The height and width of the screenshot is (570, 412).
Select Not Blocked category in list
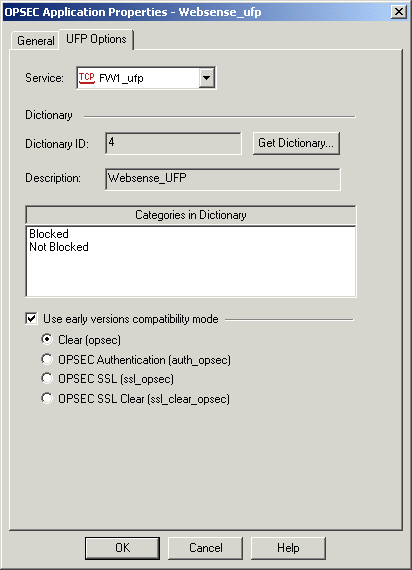tap(59, 247)
